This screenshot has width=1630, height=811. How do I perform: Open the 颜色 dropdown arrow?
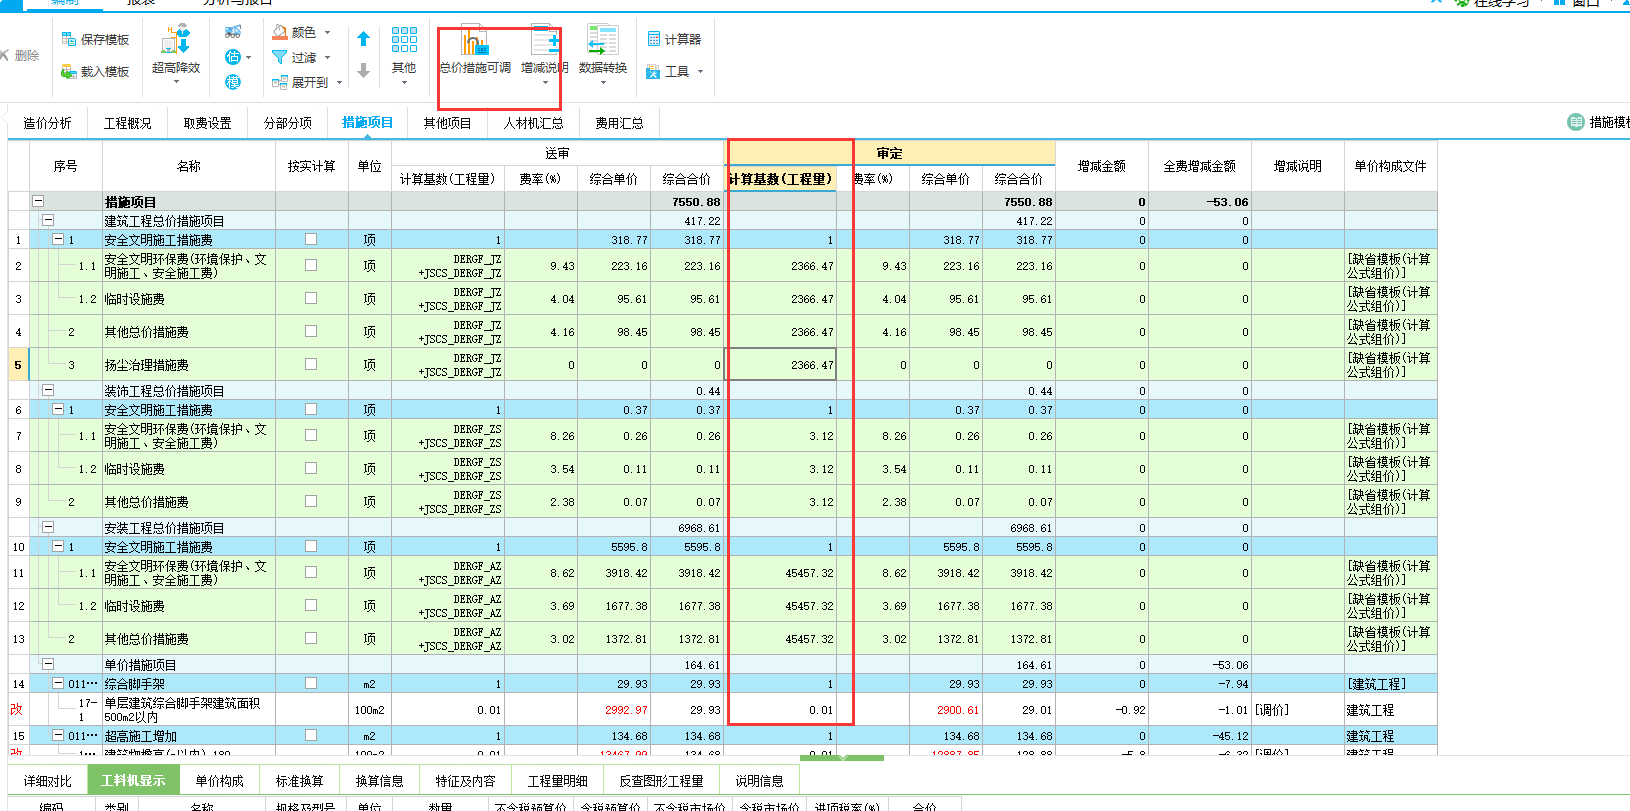pyautogui.click(x=327, y=32)
